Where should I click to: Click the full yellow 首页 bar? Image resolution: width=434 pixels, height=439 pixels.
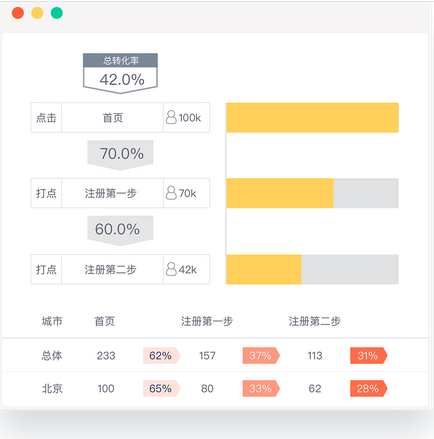pos(312,117)
